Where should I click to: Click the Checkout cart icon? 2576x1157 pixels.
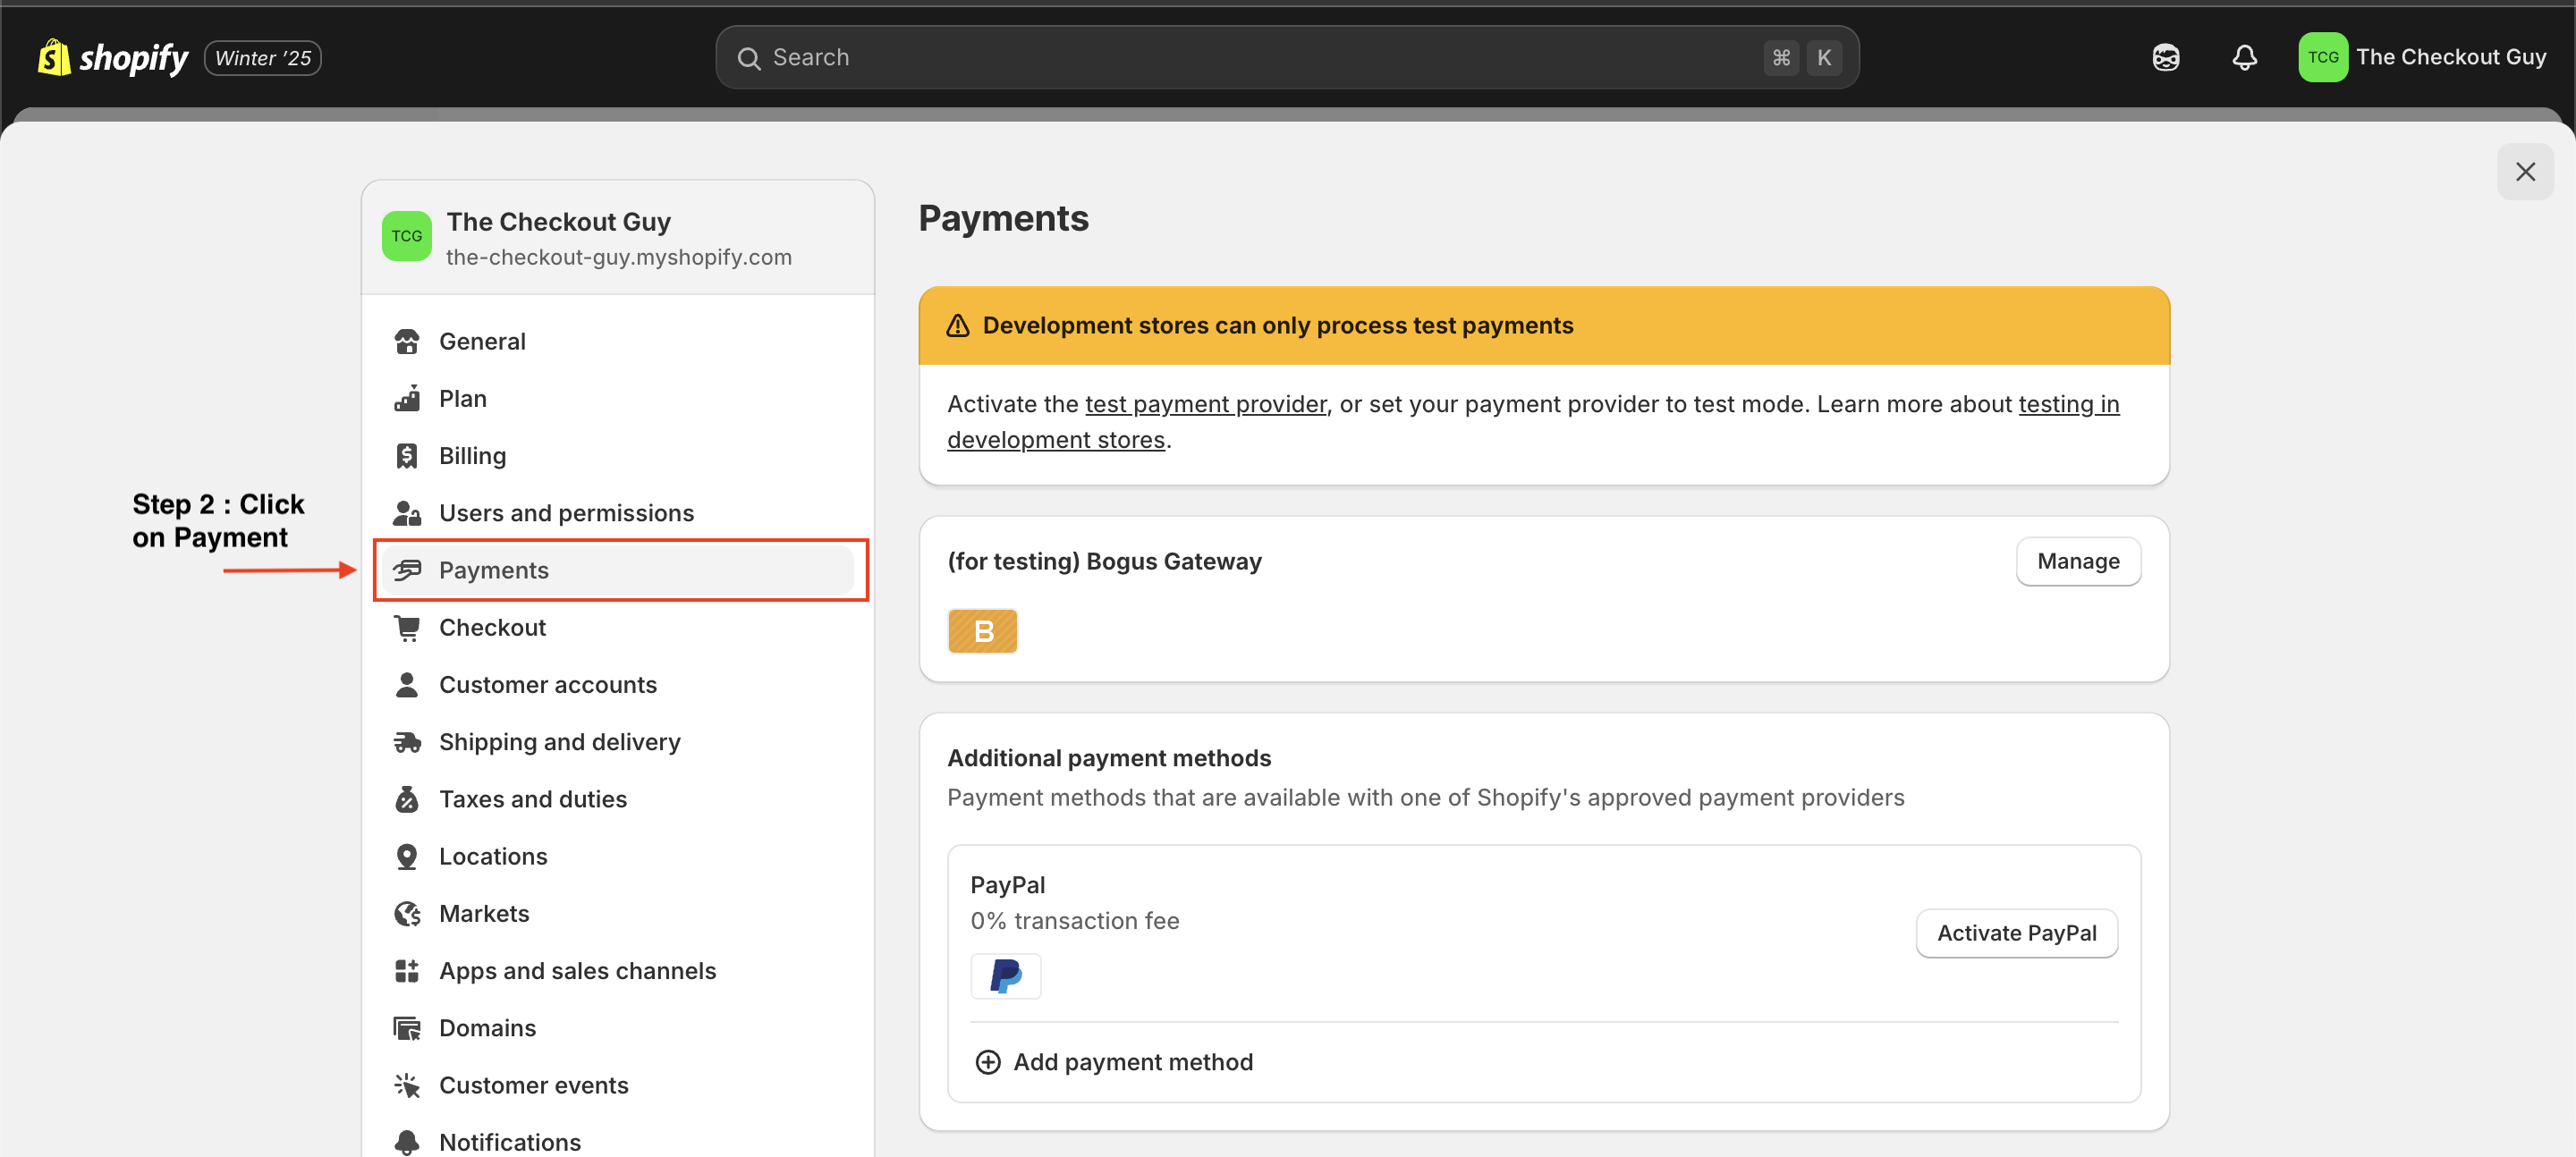point(407,628)
